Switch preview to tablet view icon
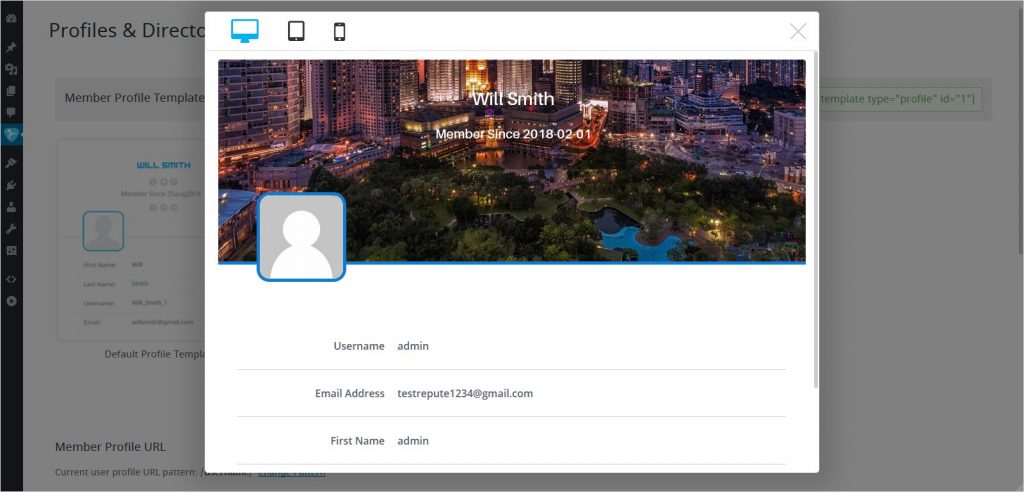1024x492 pixels. (x=296, y=31)
